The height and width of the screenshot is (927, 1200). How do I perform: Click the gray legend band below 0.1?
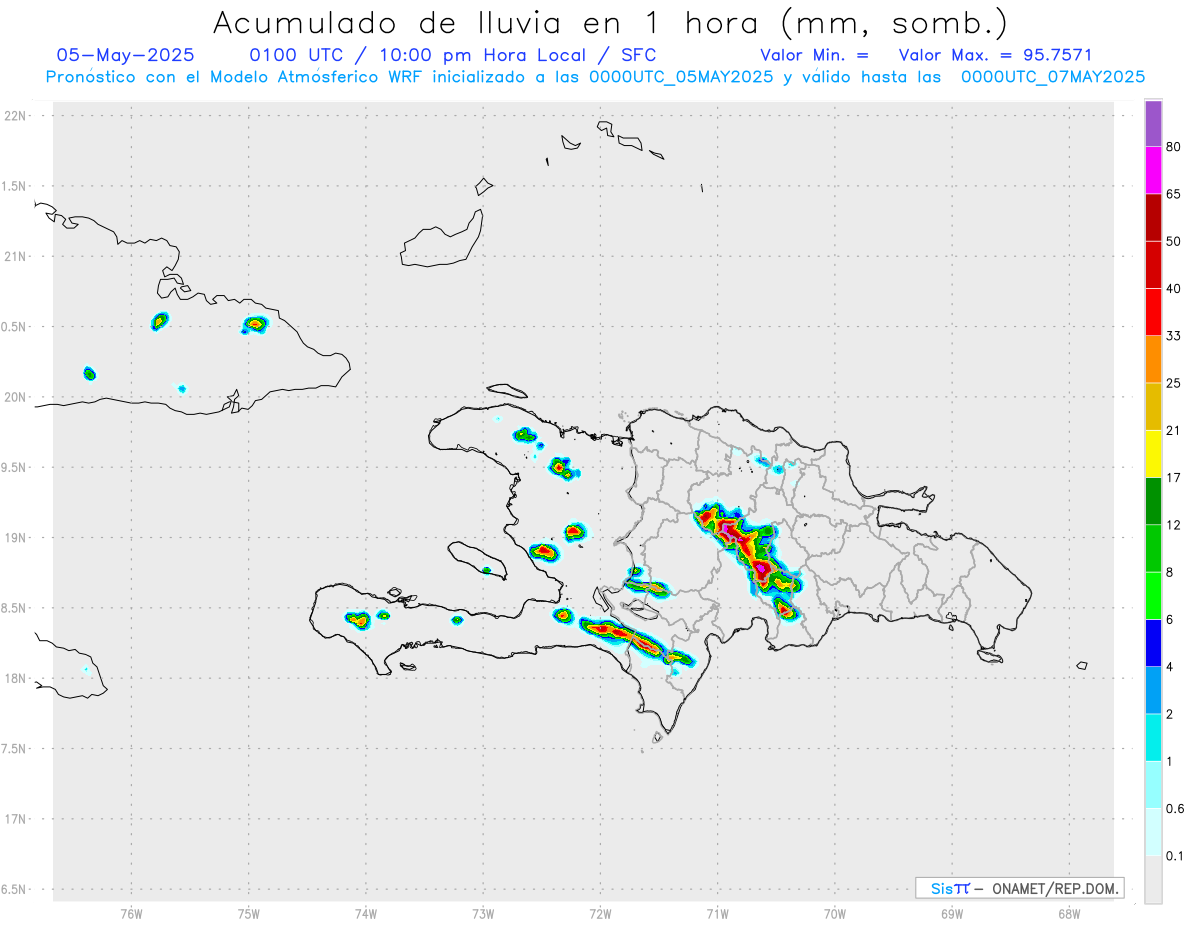1153,879
